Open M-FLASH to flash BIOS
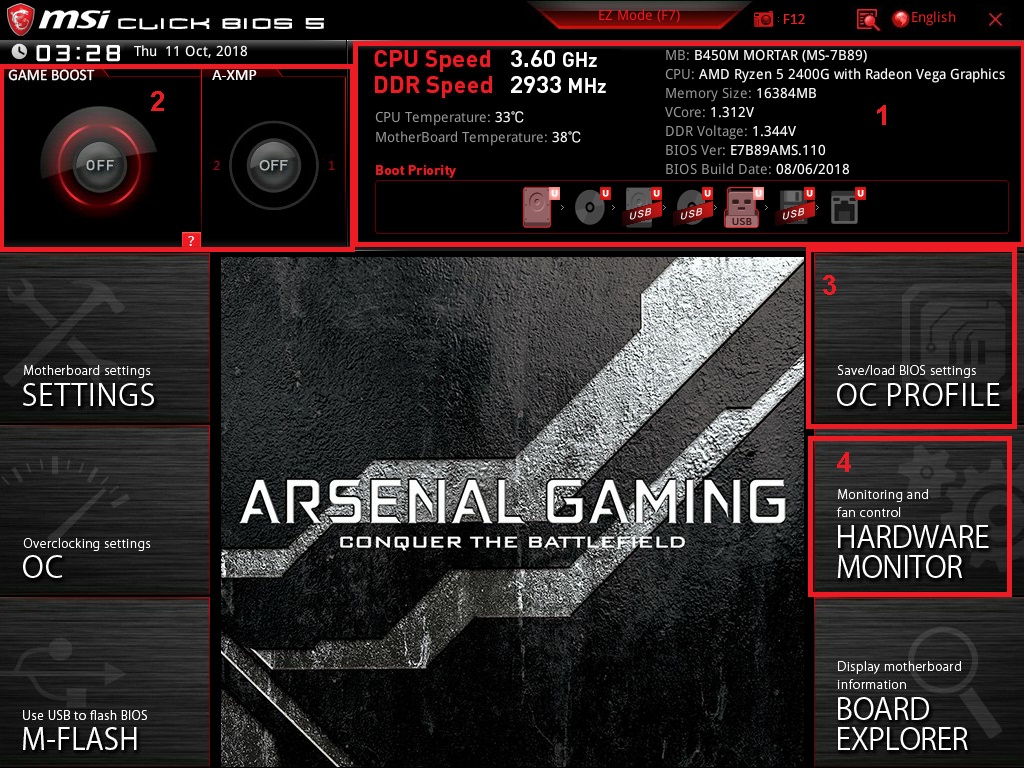The image size is (1024, 768). pos(104,683)
